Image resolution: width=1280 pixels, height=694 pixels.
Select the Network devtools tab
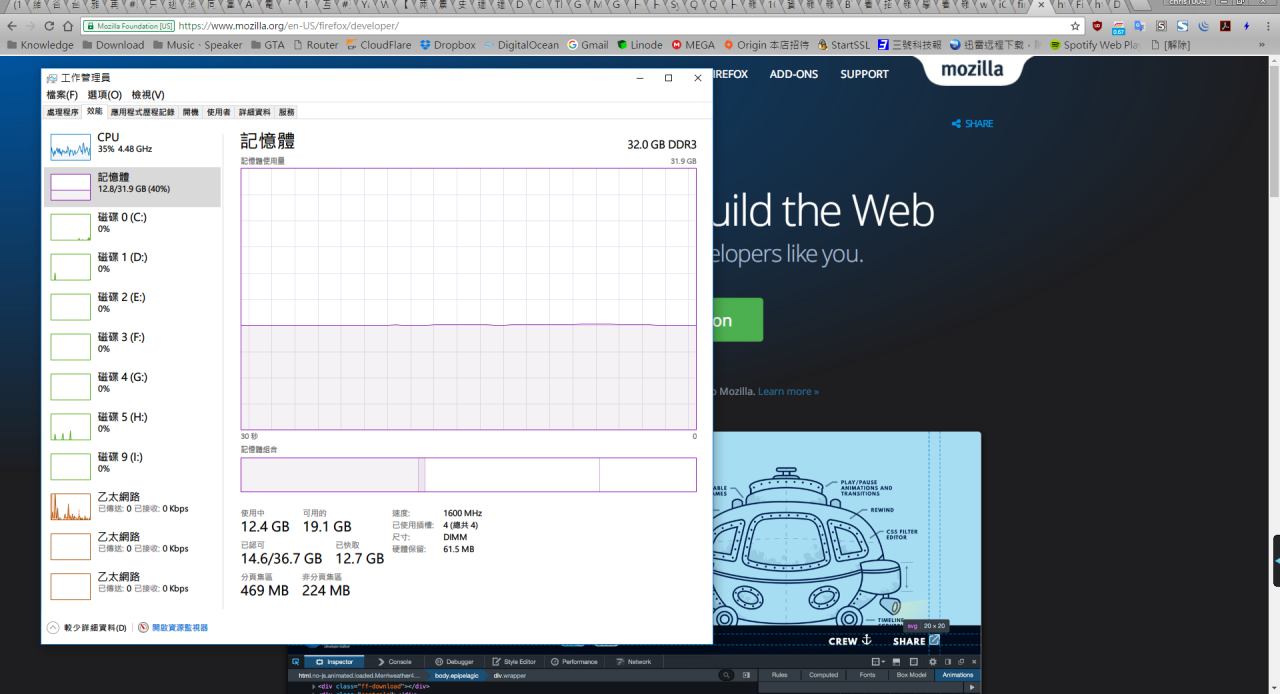(634, 661)
